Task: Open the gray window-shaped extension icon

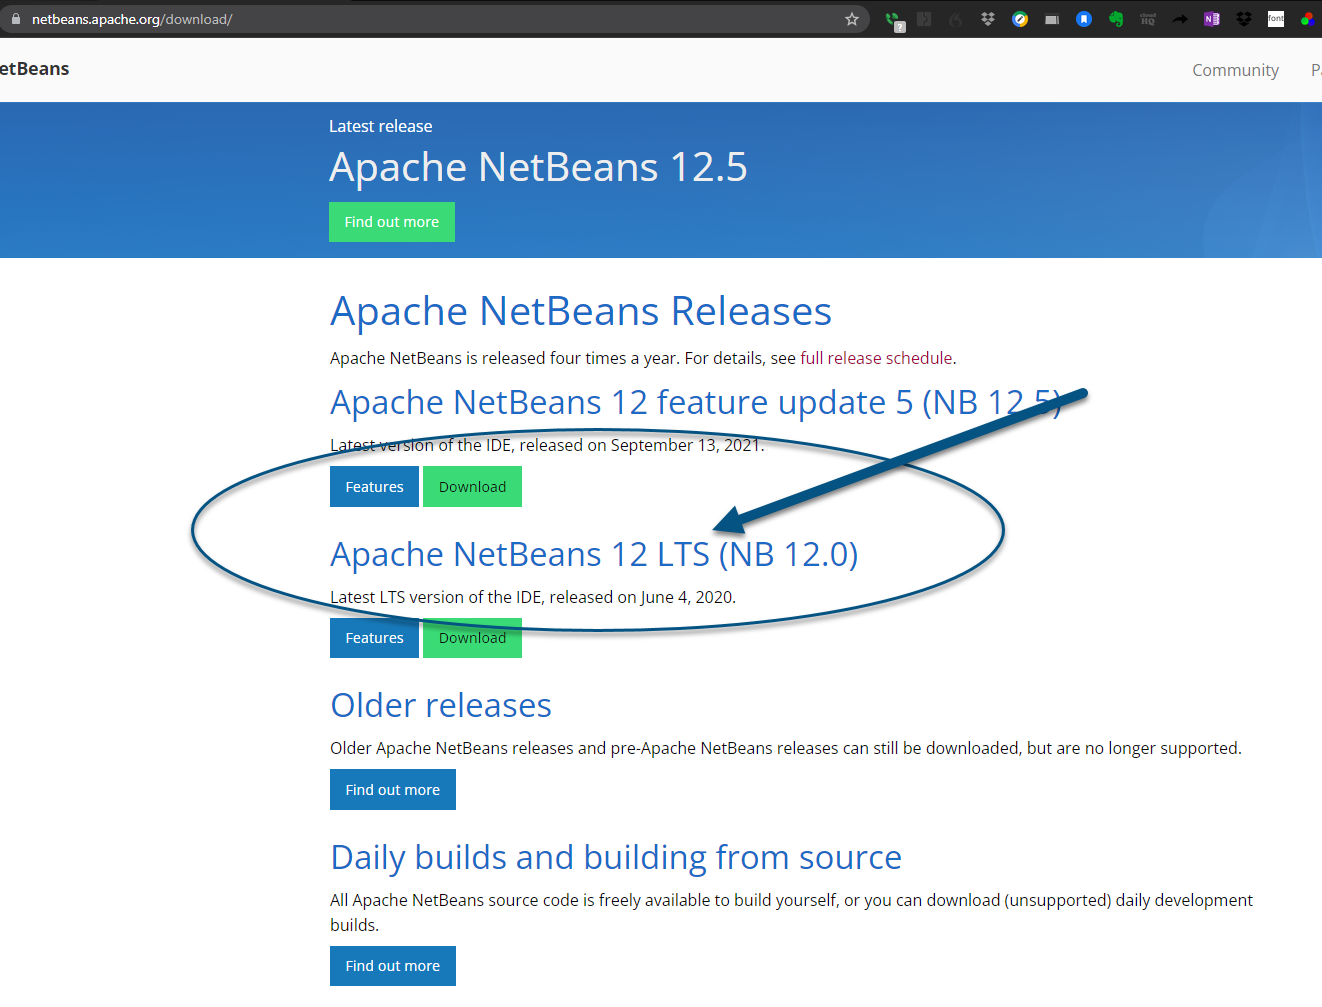Action: coord(1052,19)
